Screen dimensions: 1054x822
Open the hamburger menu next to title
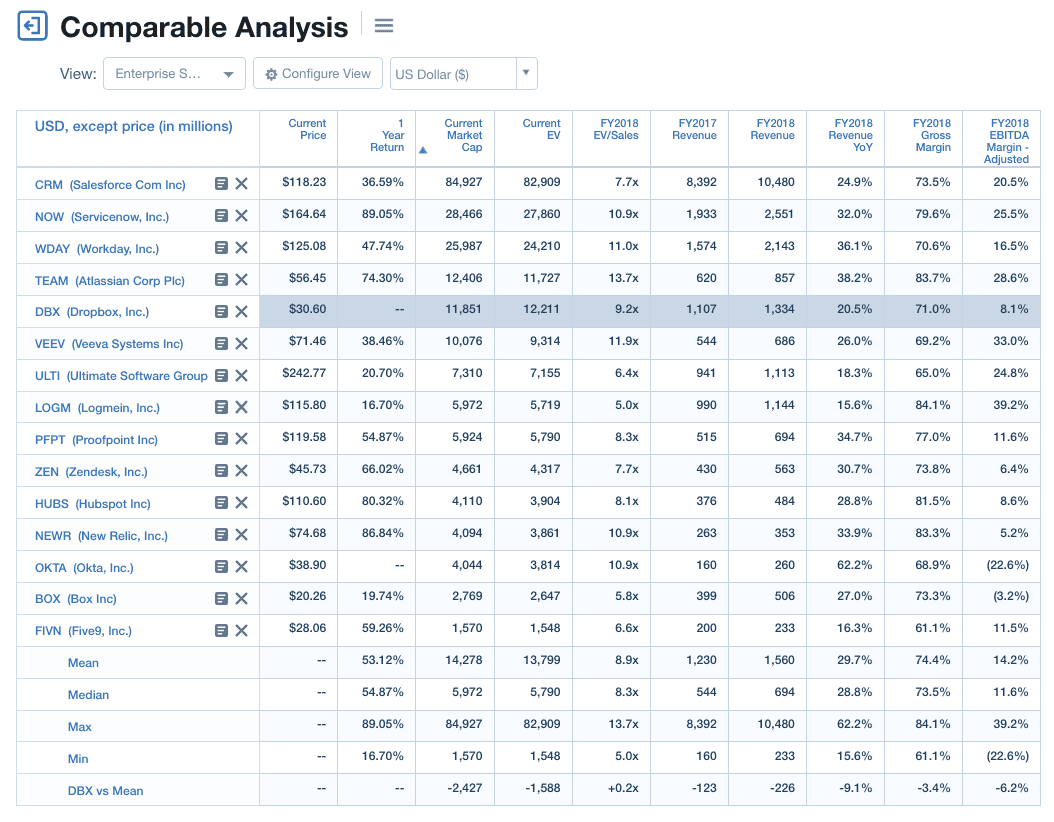click(x=384, y=26)
